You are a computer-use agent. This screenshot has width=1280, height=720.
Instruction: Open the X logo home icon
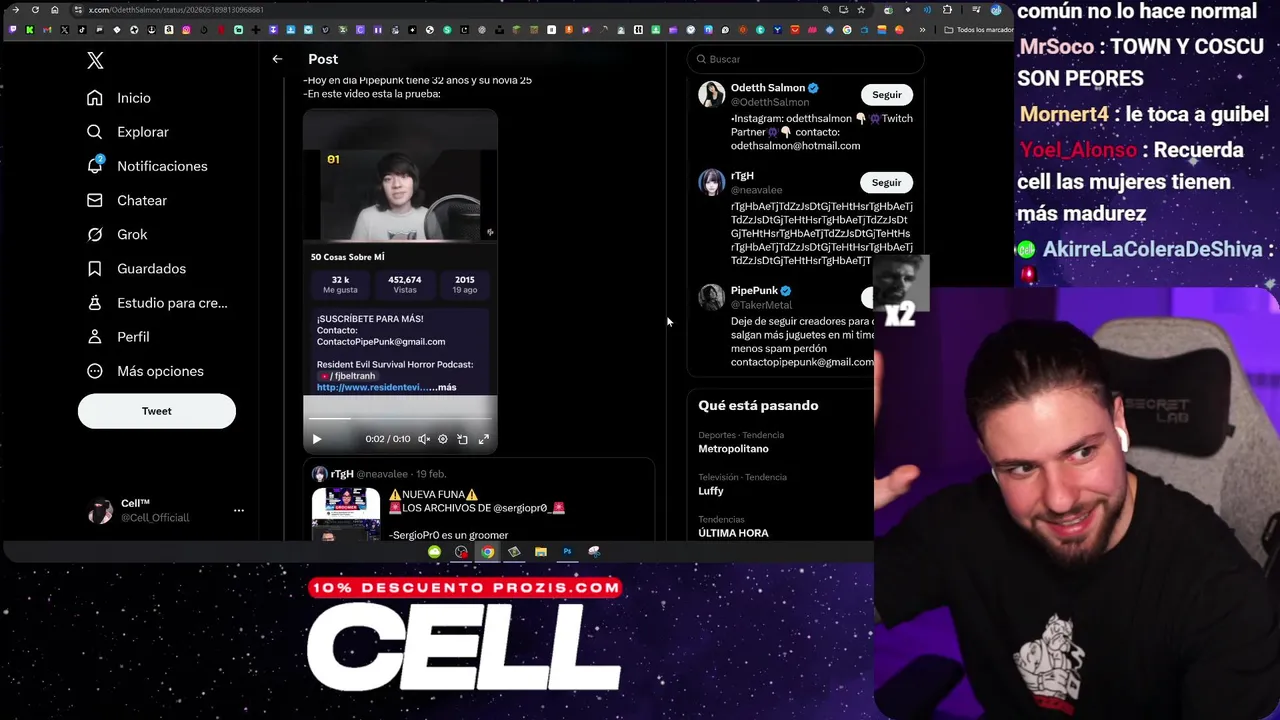[x=95, y=61]
